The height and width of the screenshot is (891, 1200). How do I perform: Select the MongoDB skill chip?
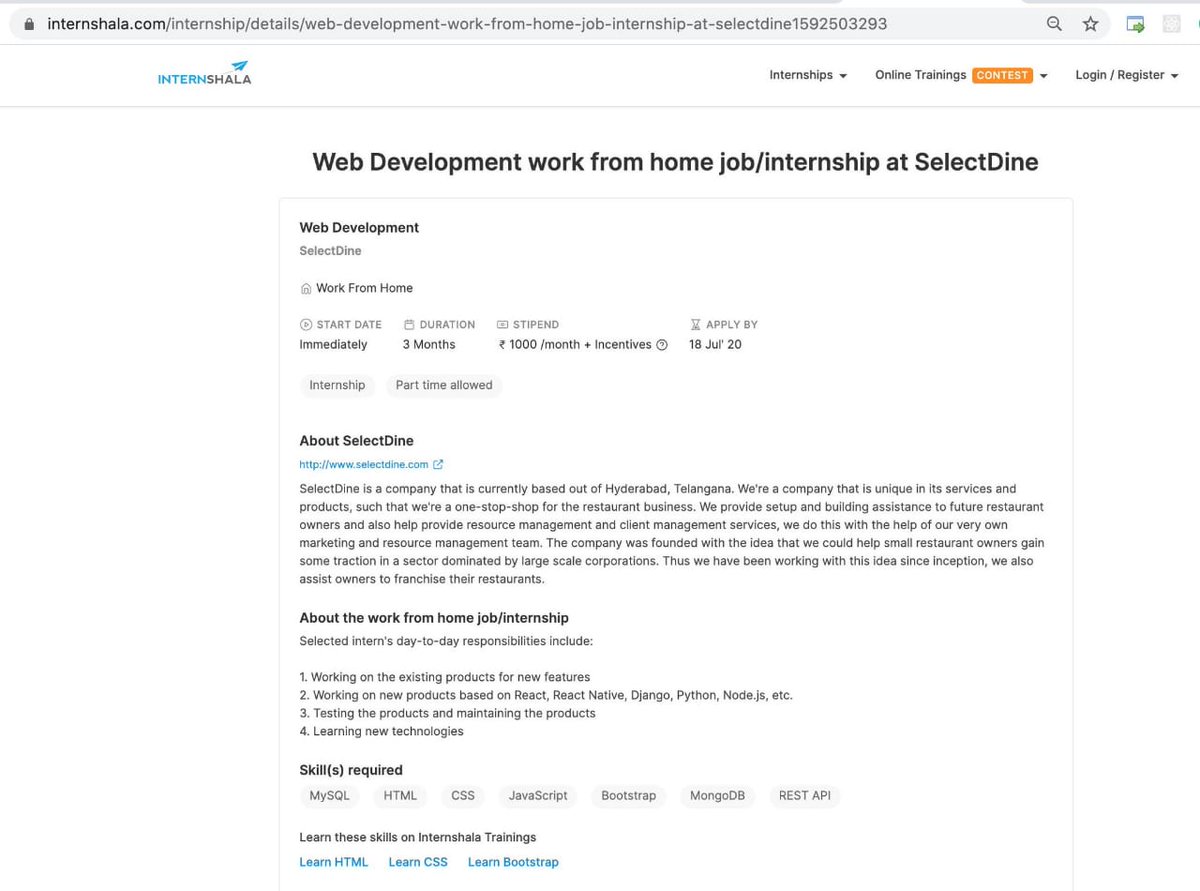click(718, 796)
